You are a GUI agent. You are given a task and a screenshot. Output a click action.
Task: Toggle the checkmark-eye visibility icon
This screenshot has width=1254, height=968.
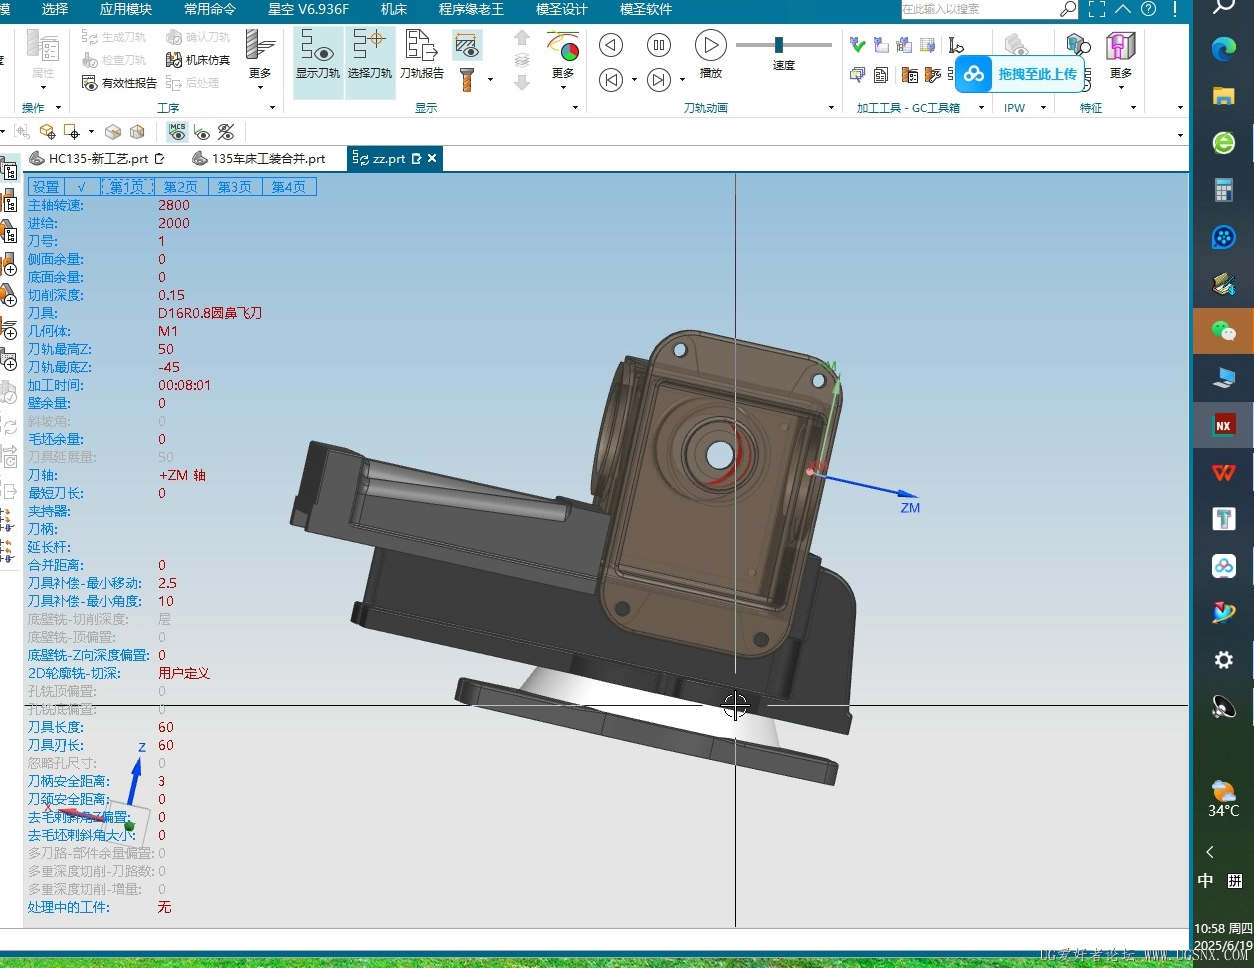pos(202,132)
